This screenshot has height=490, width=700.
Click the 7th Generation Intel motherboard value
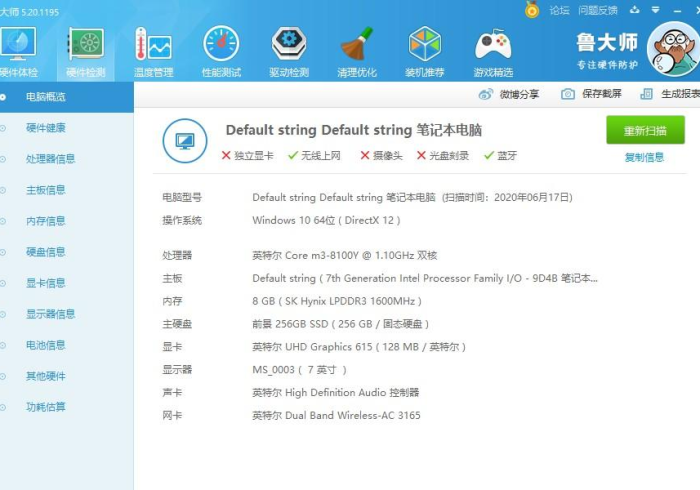click(425, 278)
